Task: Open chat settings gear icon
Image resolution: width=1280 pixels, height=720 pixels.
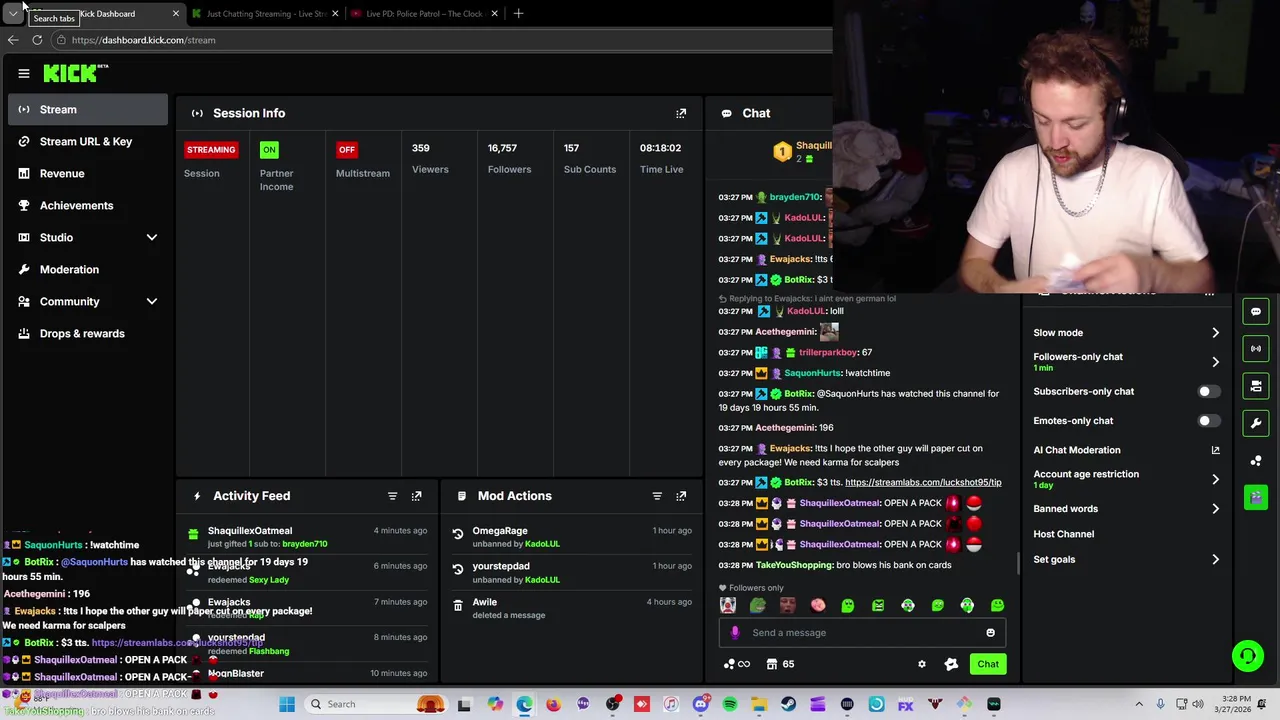Action: pyautogui.click(x=922, y=664)
